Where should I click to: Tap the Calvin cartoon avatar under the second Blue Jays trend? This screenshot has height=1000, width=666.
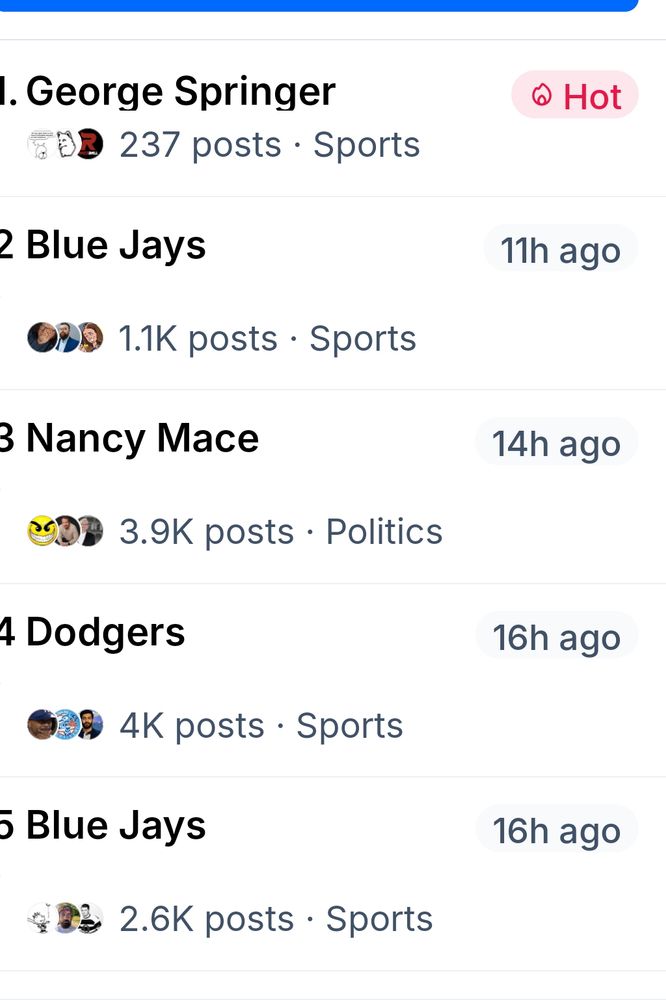tap(40, 918)
